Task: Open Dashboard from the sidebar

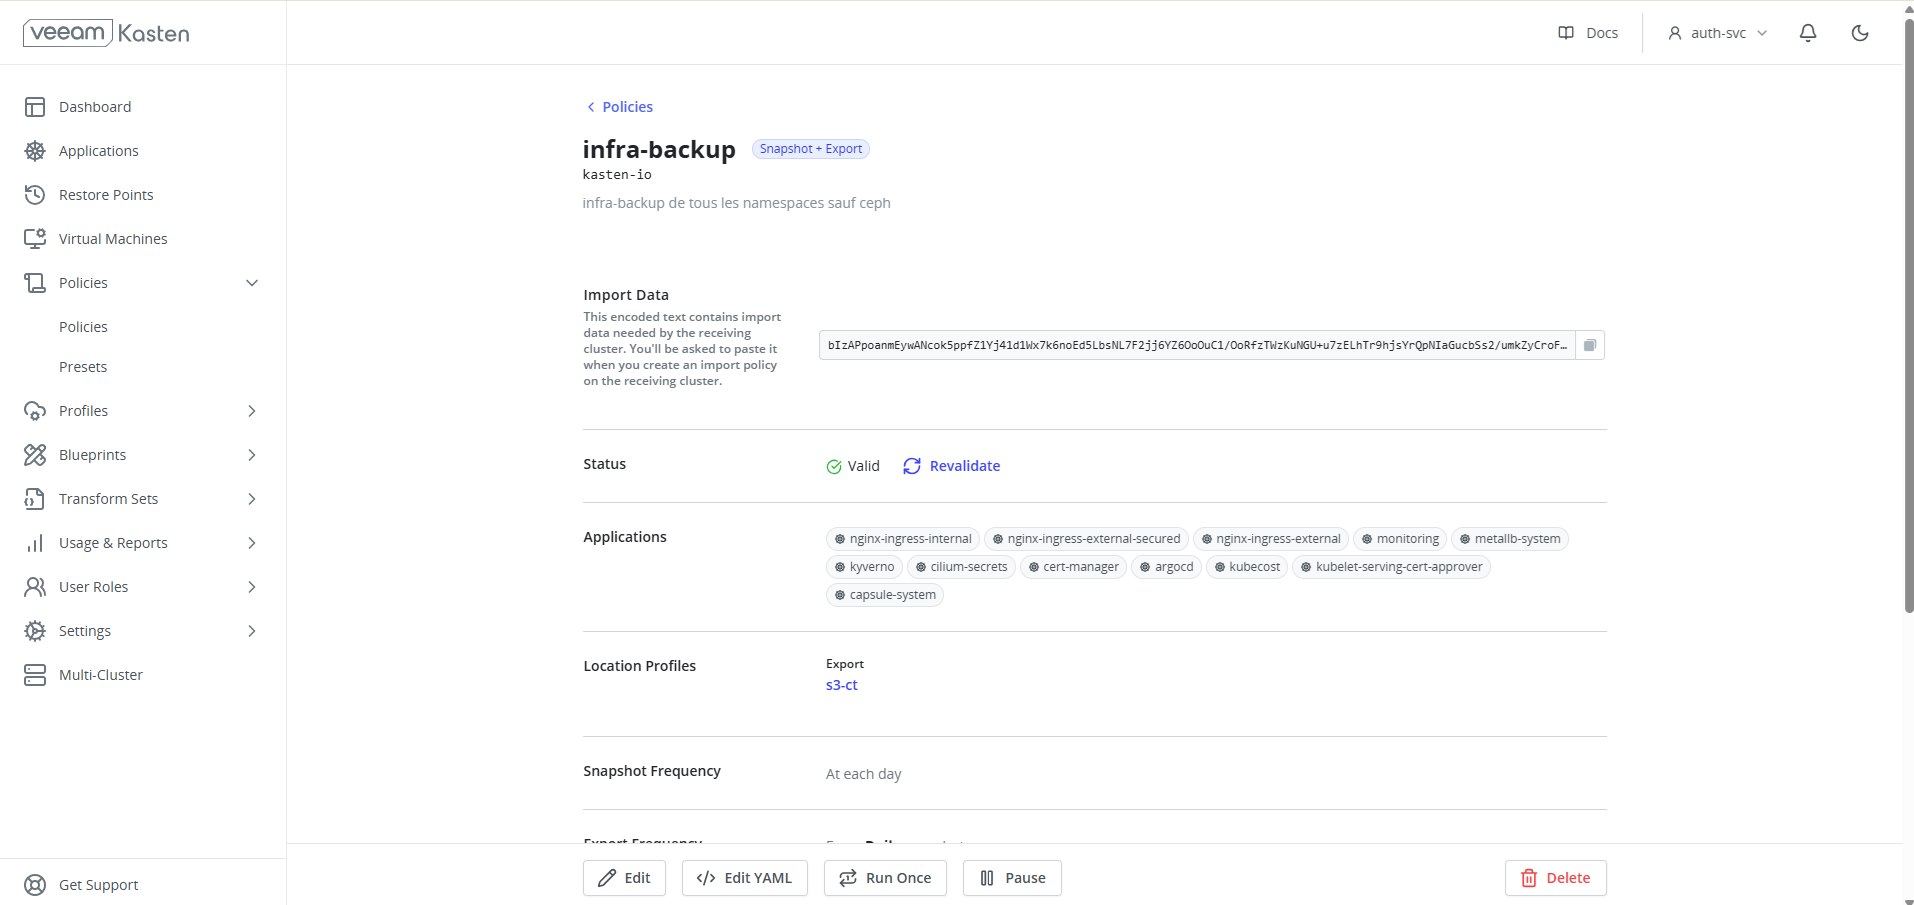Action: point(95,107)
